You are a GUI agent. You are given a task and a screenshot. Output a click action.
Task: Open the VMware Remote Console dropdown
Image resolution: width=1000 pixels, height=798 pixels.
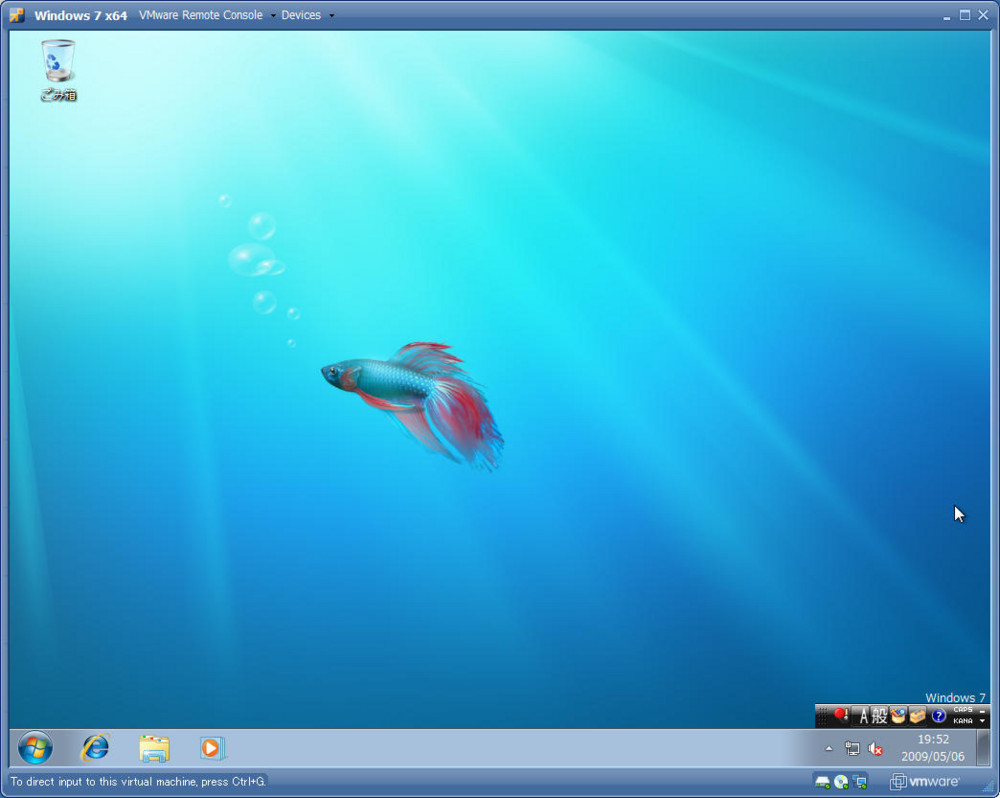(272, 15)
